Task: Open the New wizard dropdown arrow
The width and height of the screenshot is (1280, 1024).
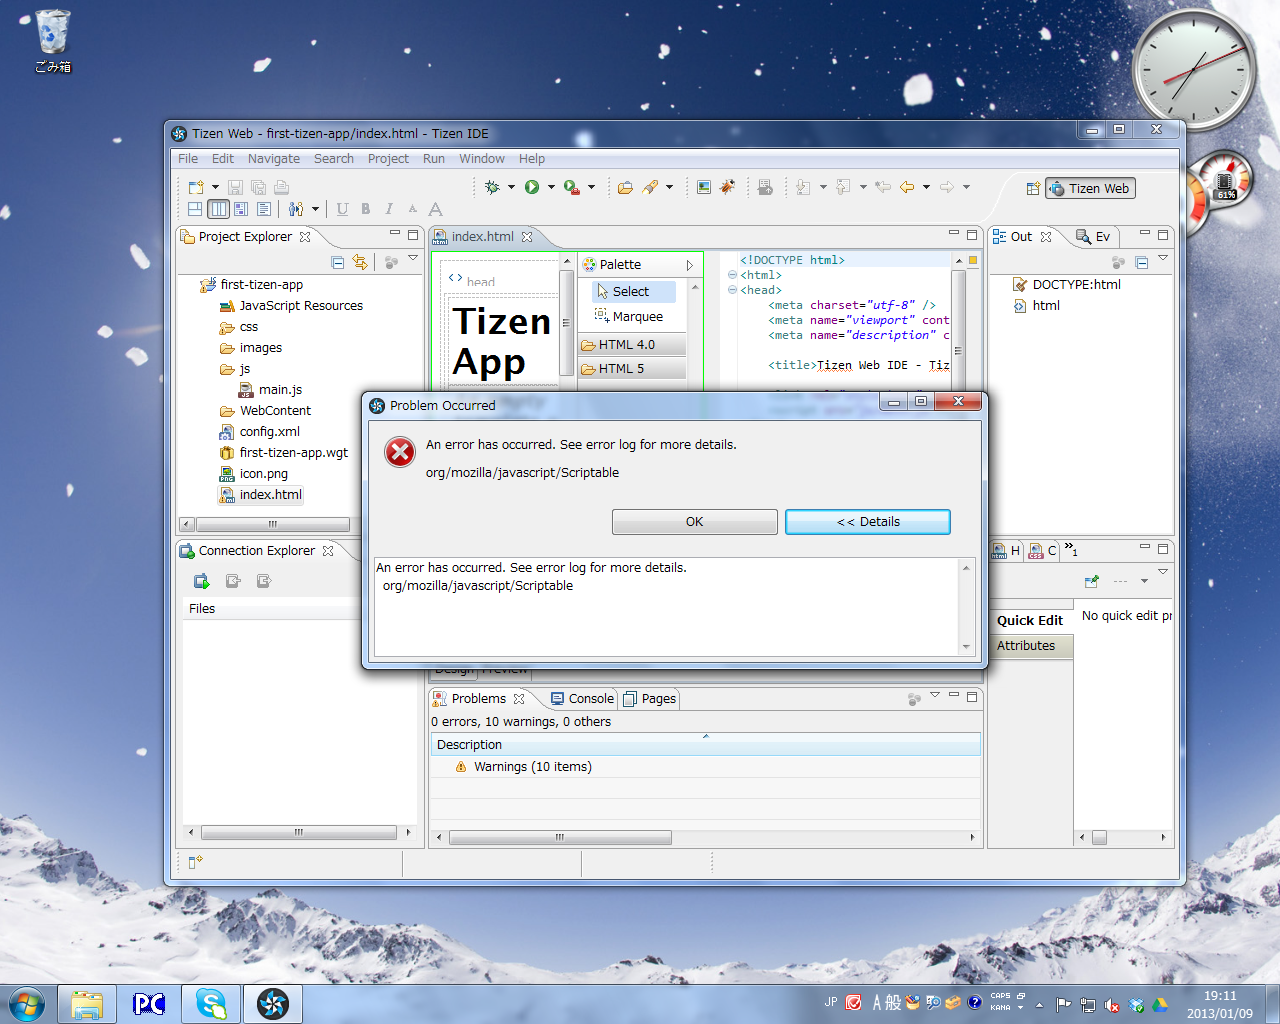Action: [x=215, y=187]
